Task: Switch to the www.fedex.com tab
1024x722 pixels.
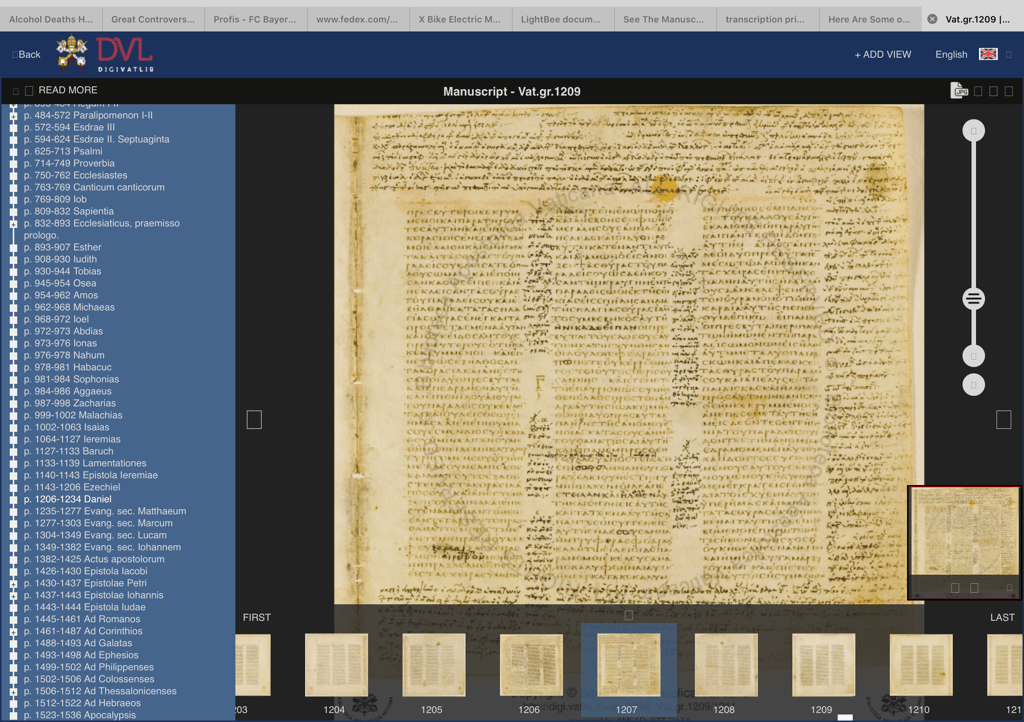Action: point(357,19)
